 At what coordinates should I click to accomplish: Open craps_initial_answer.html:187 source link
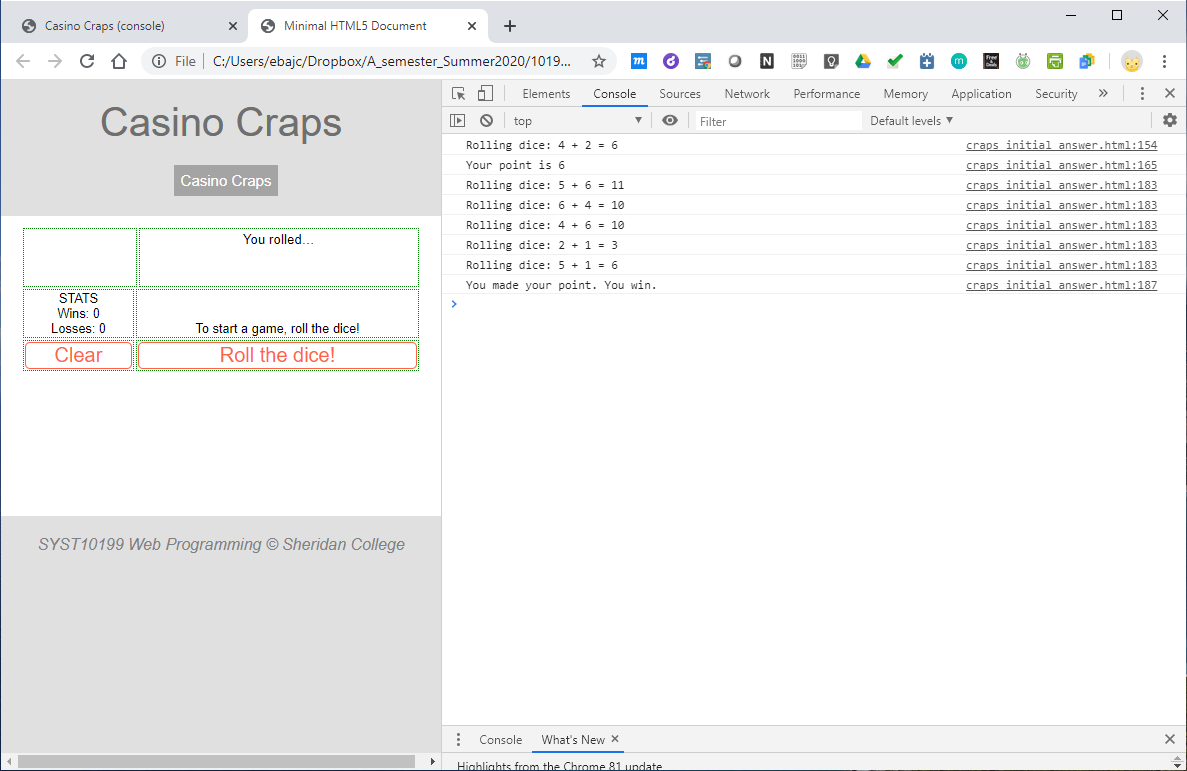click(1061, 285)
